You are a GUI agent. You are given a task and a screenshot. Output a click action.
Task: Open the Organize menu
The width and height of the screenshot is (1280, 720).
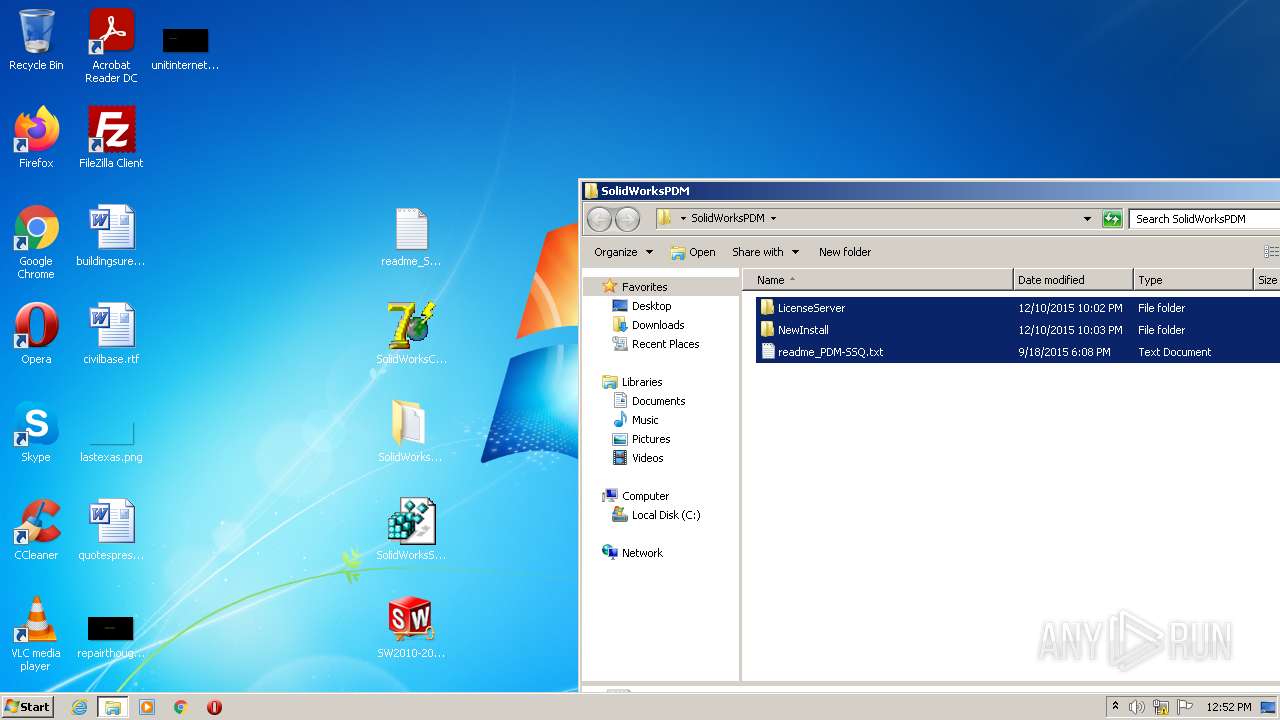[623, 252]
